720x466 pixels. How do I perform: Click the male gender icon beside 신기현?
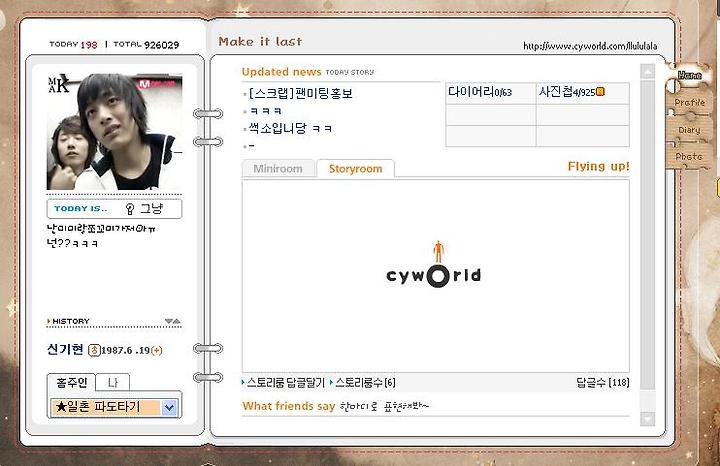(x=94, y=350)
